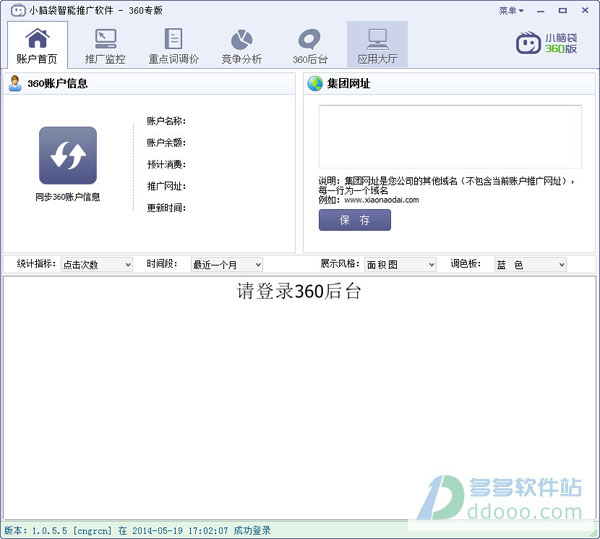Open the 菜单 dropdown menu
Viewport: 600px width, 539px height.
pos(511,11)
